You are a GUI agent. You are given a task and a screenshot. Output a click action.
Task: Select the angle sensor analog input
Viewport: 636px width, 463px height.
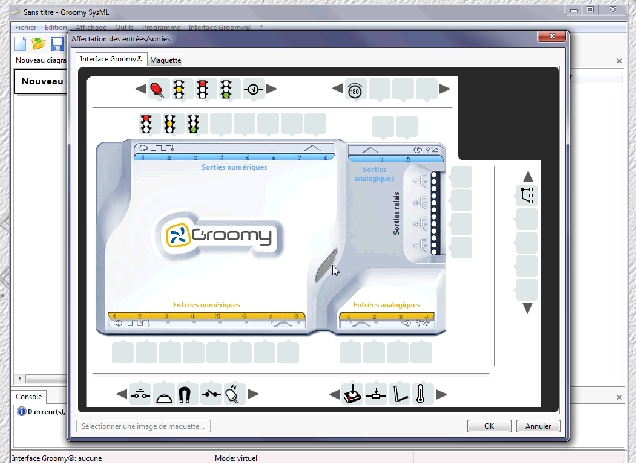pos(400,394)
